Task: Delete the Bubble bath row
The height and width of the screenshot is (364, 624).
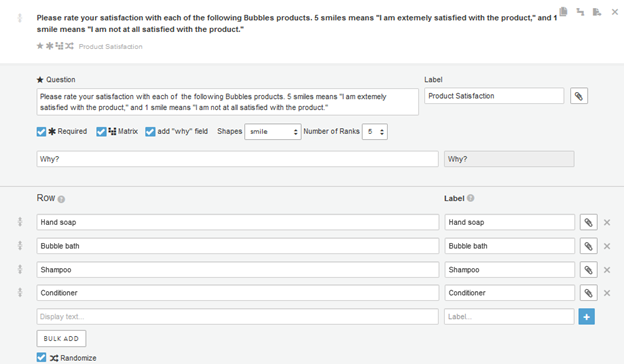Action: [607, 246]
